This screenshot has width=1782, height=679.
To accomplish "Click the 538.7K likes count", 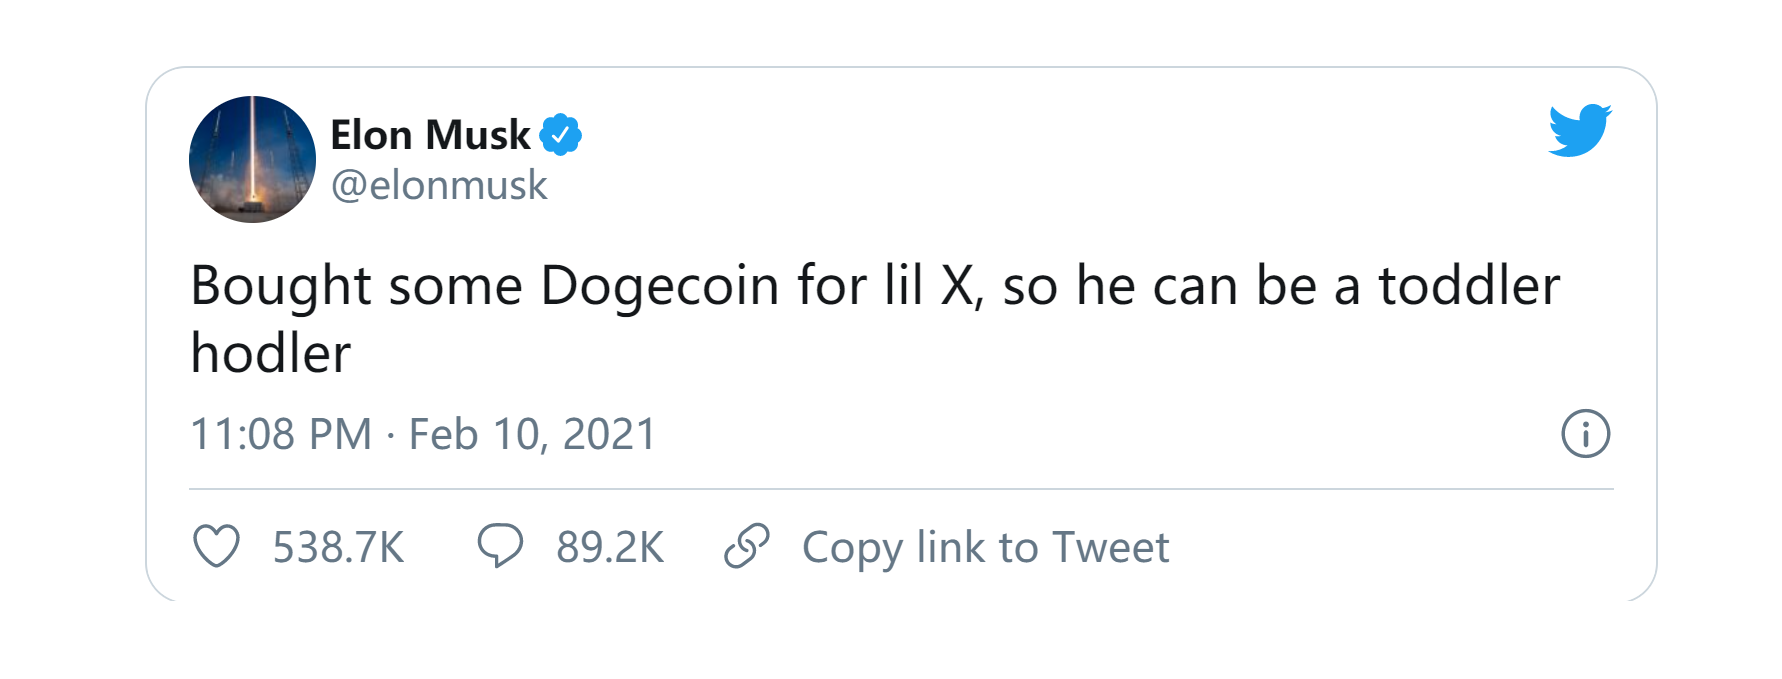I will 338,548.
